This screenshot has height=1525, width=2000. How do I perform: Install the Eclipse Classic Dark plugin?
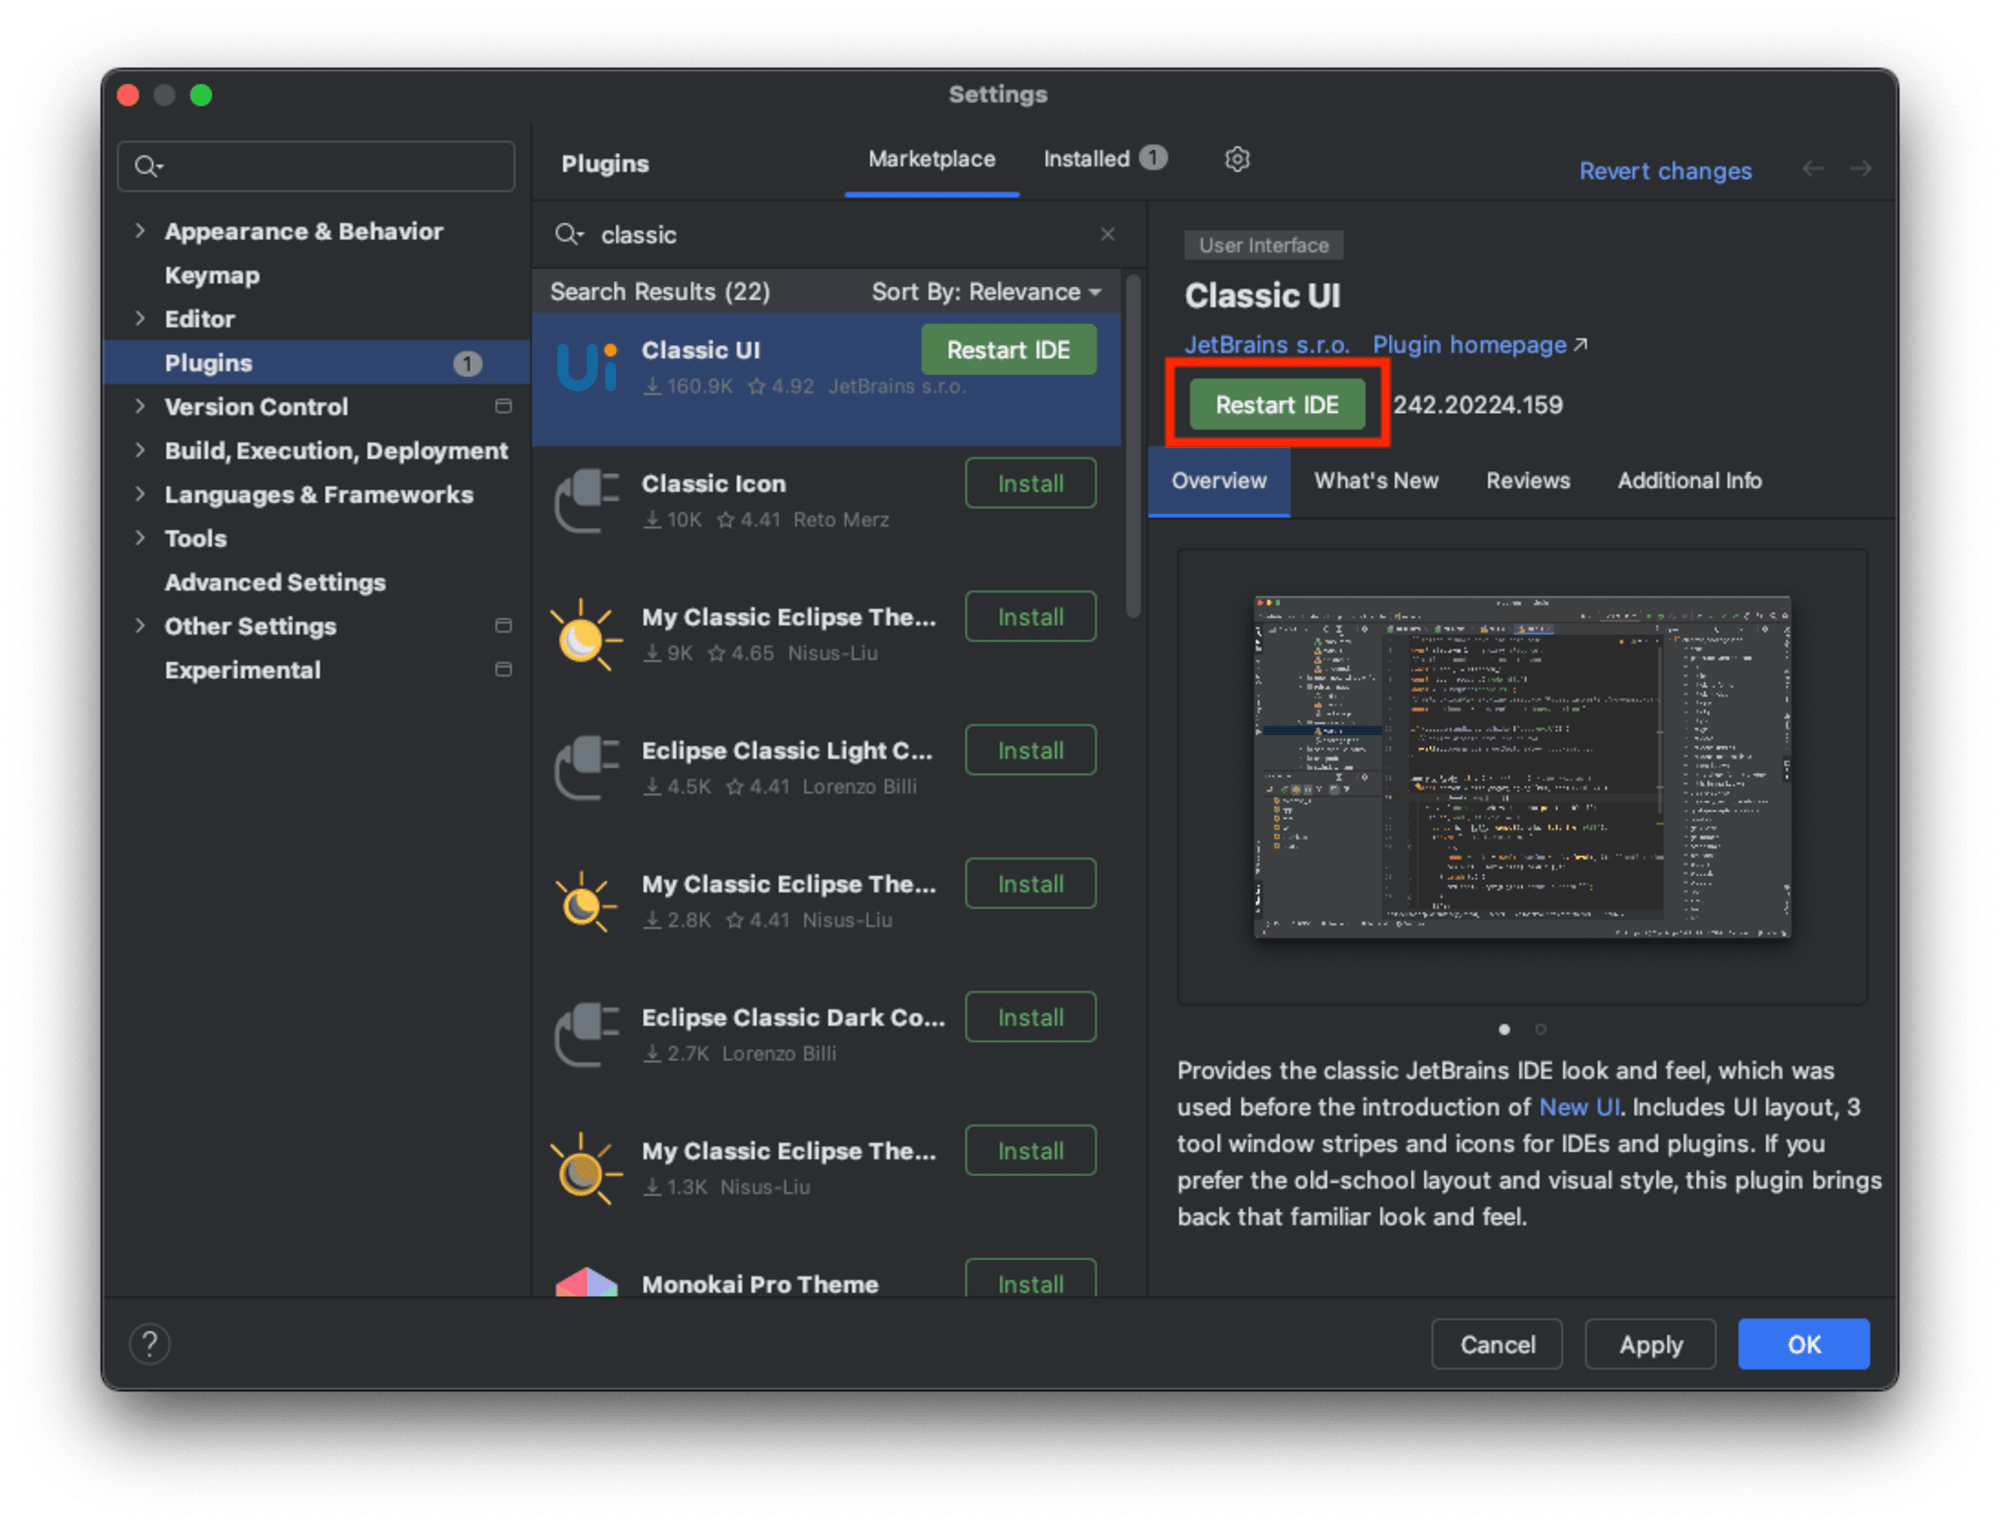click(x=1030, y=1018)
